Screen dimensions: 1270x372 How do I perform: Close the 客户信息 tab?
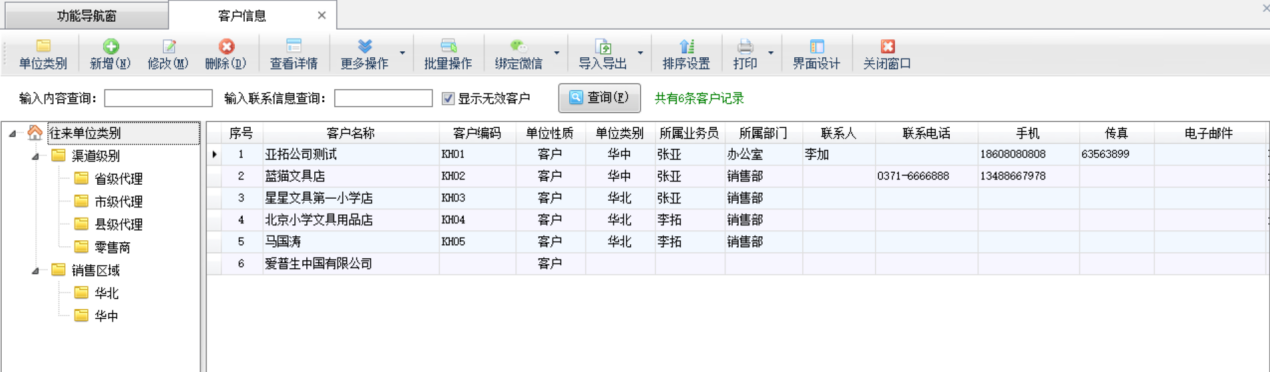pyautogui.click(x=321, y=15)
